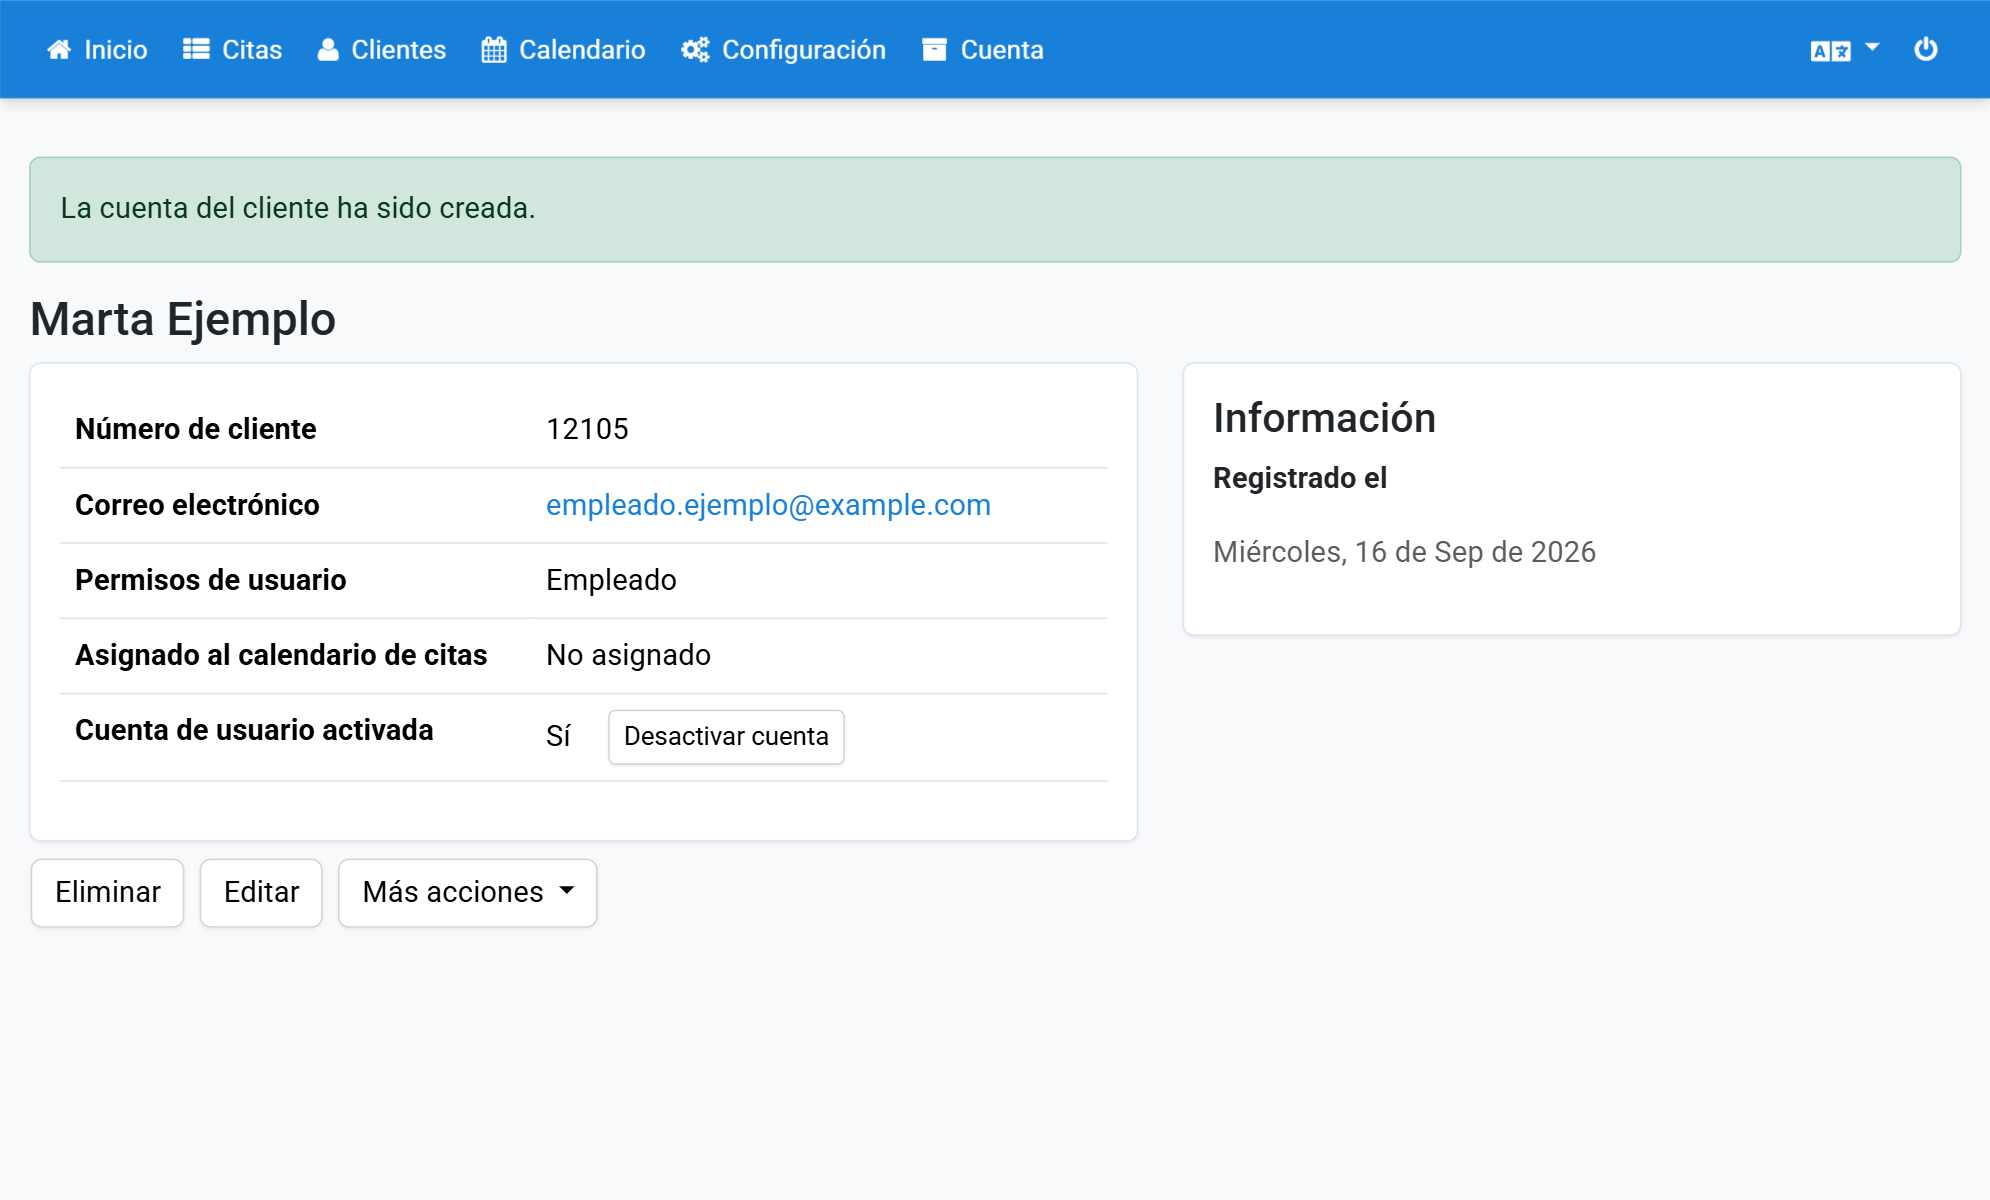Image resolution: width=1990 pixels, height=1200 pixels.
Task: Click the Desactivar cuenta button
Action: 726,737
